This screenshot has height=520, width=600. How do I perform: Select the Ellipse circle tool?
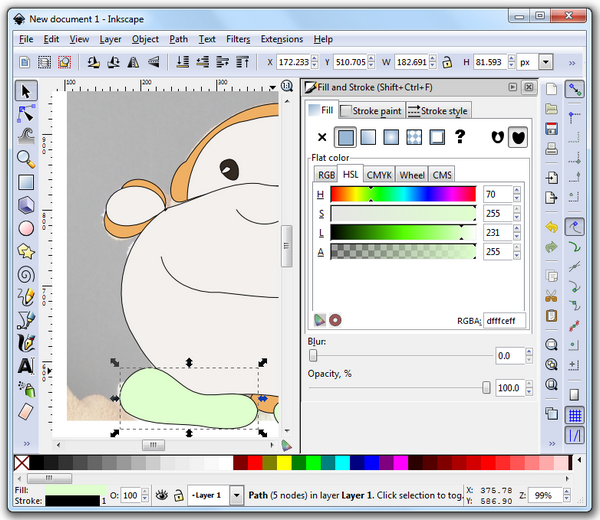tap(26, 228)
